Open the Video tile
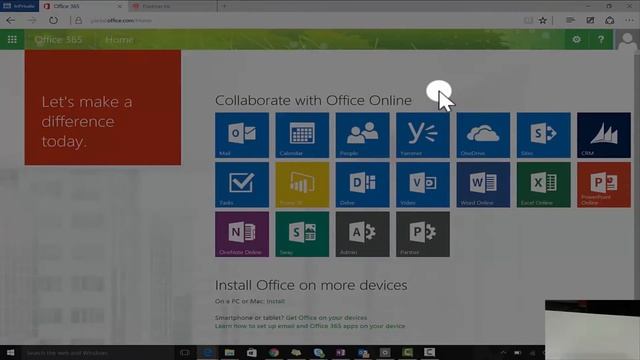Screen dimensions: 640x360 [x=423, y=184]
